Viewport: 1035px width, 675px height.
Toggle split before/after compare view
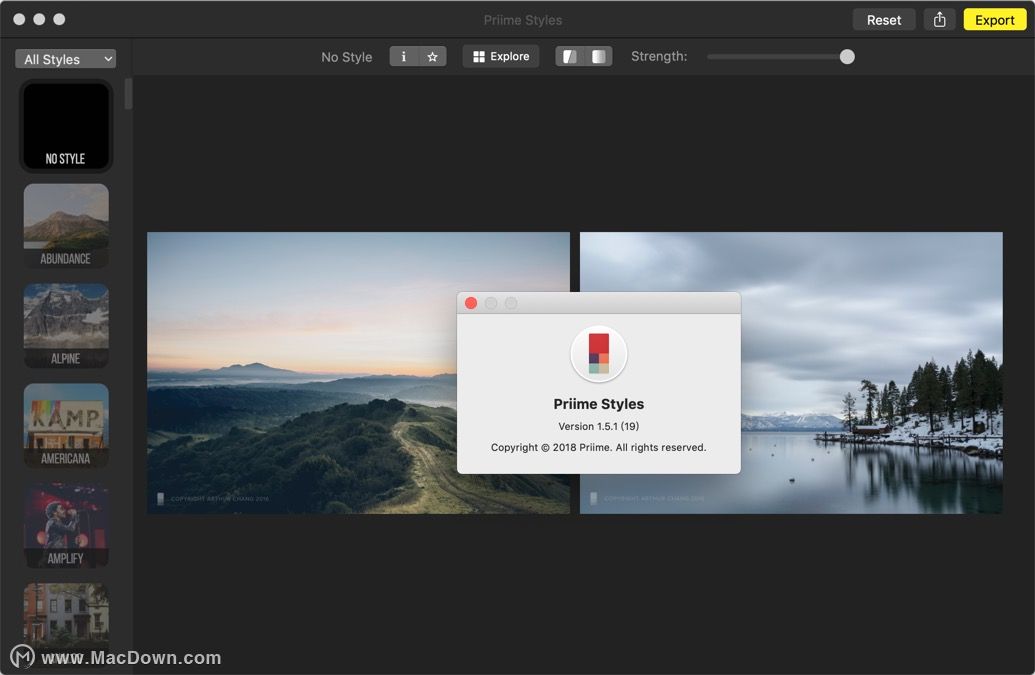pyautogui.click(x=569, y=57)
